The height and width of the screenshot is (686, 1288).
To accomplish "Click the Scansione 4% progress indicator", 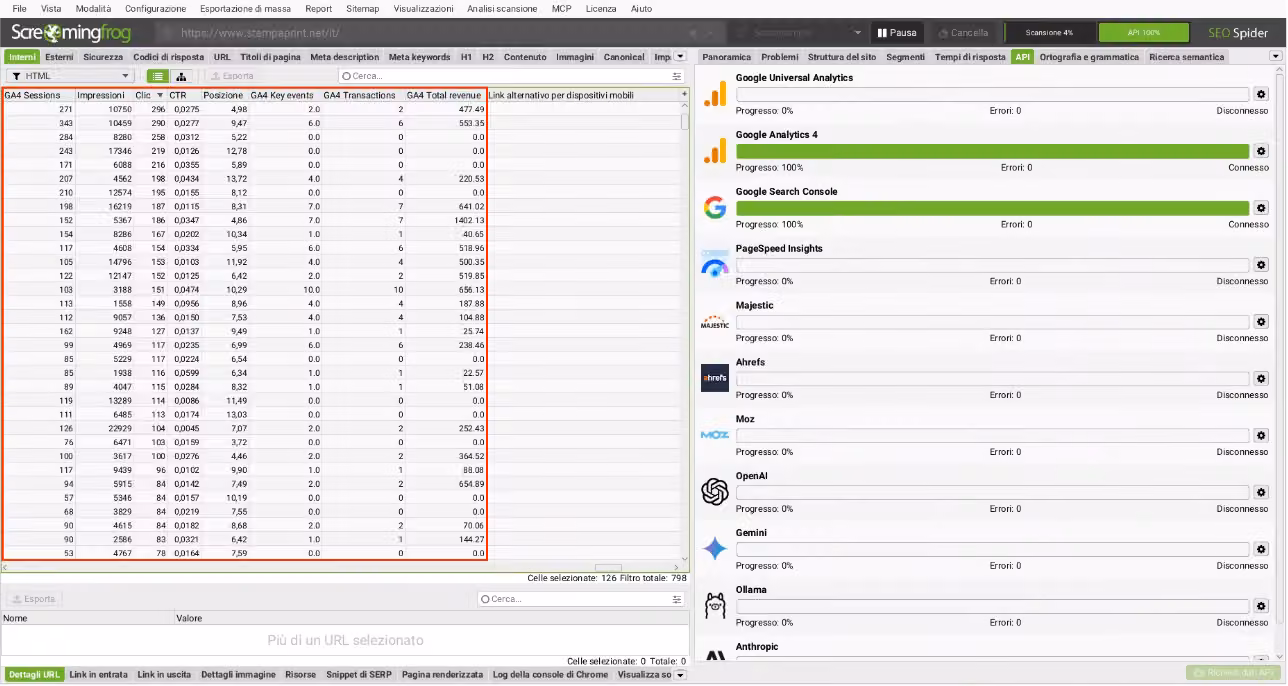I will [x=1048, y=33].
